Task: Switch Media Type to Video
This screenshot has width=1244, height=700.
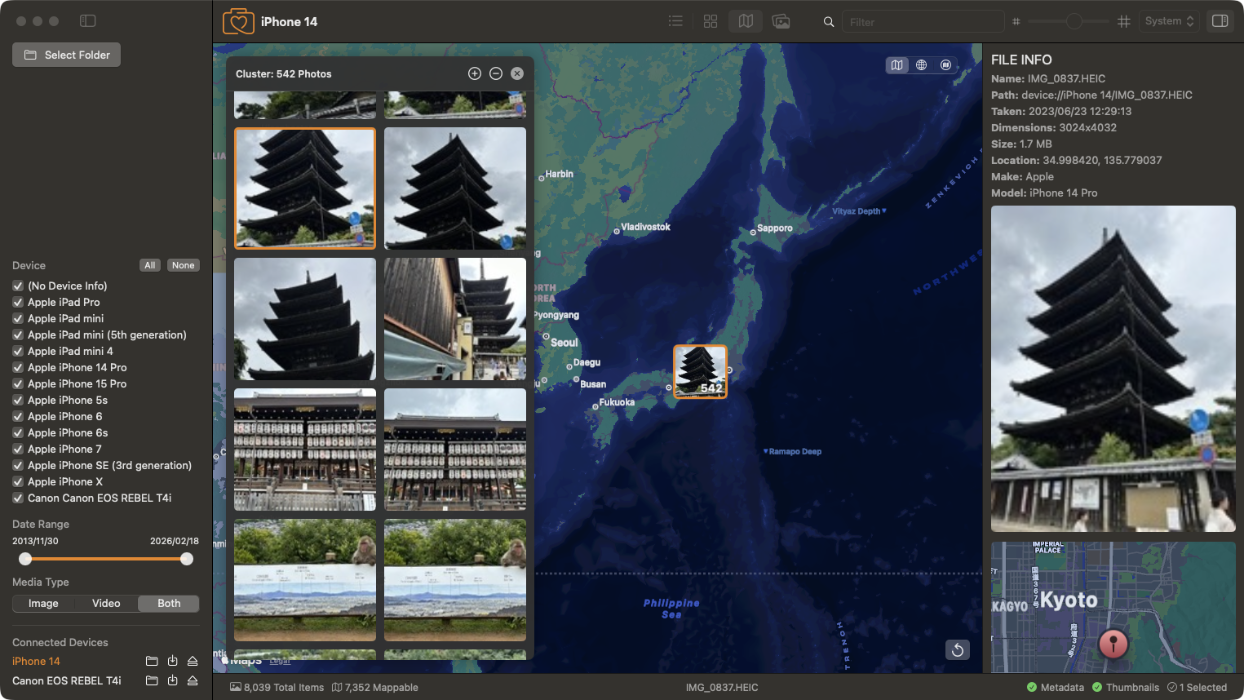Action: 106,603
